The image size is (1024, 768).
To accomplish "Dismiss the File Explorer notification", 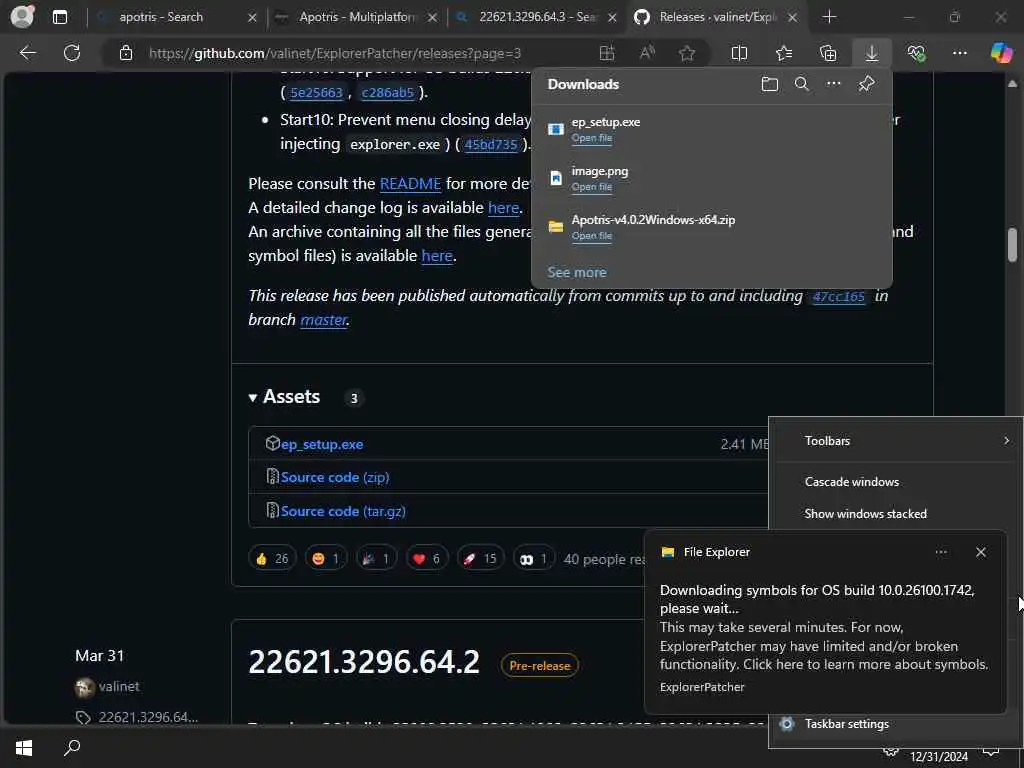I will click(980, 552).
